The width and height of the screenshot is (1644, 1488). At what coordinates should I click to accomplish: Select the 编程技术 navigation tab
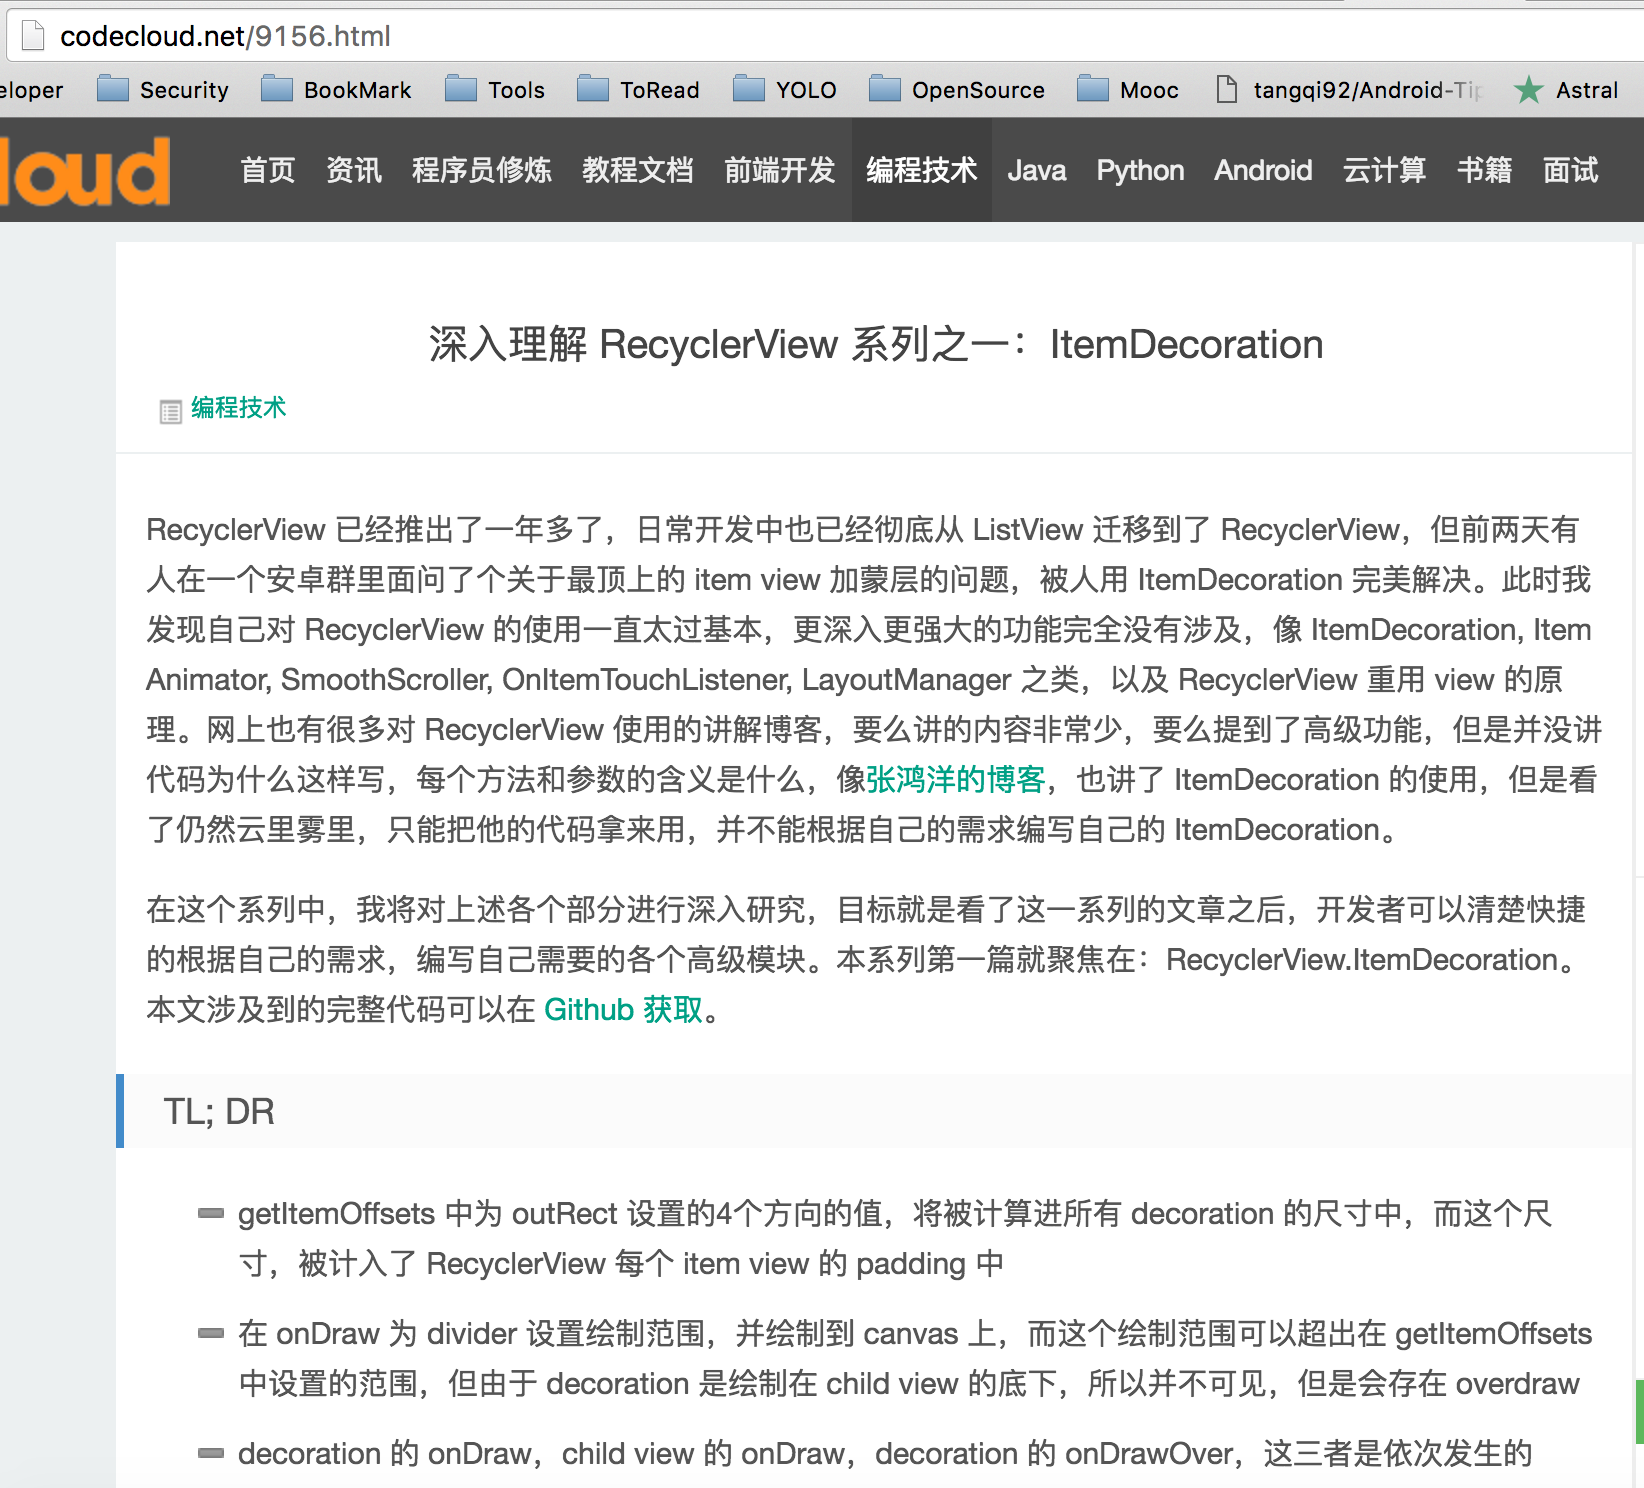click(x=921, y=171)
